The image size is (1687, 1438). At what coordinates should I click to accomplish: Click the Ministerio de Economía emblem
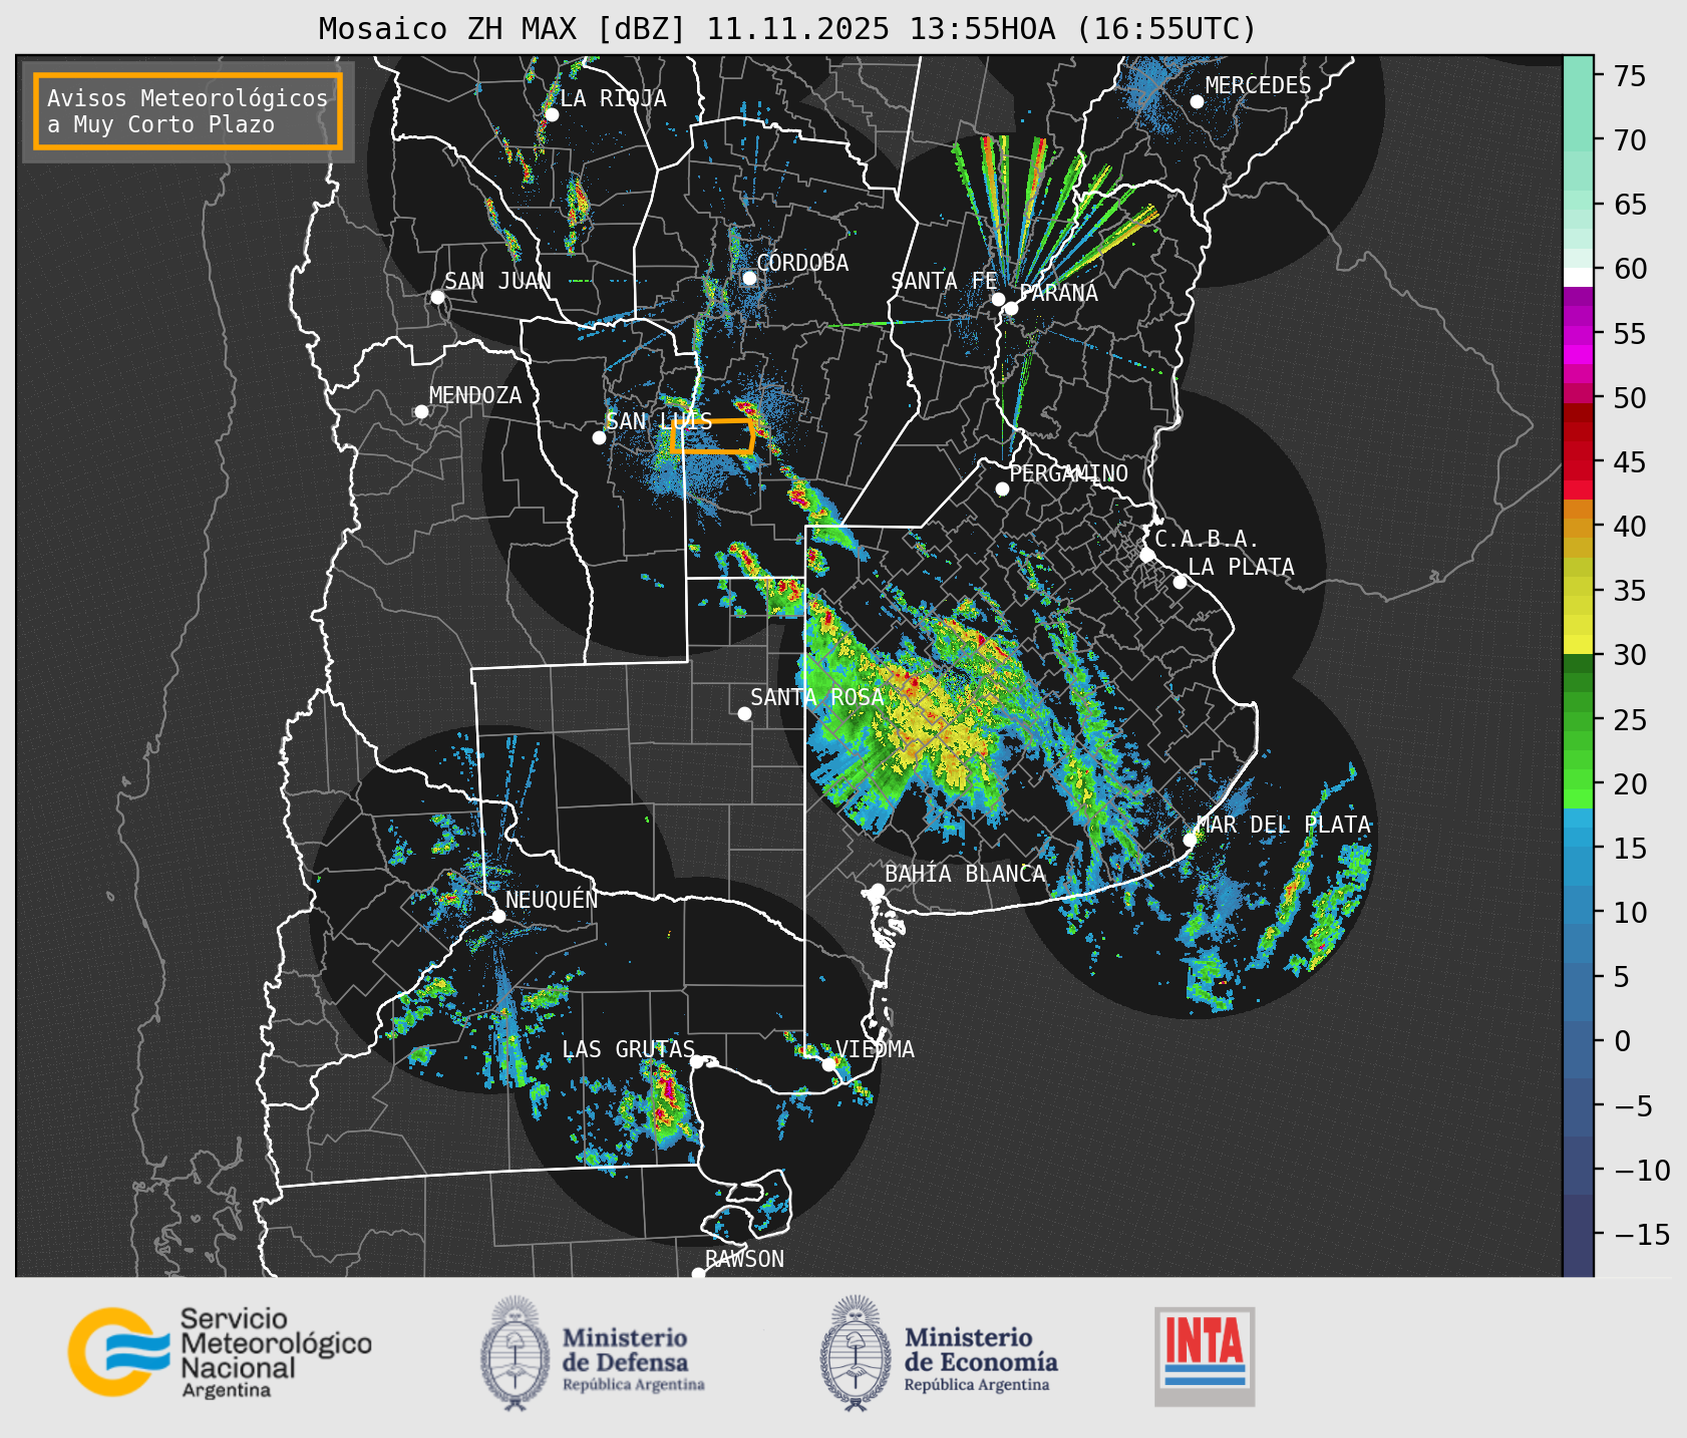point(856,1353)
